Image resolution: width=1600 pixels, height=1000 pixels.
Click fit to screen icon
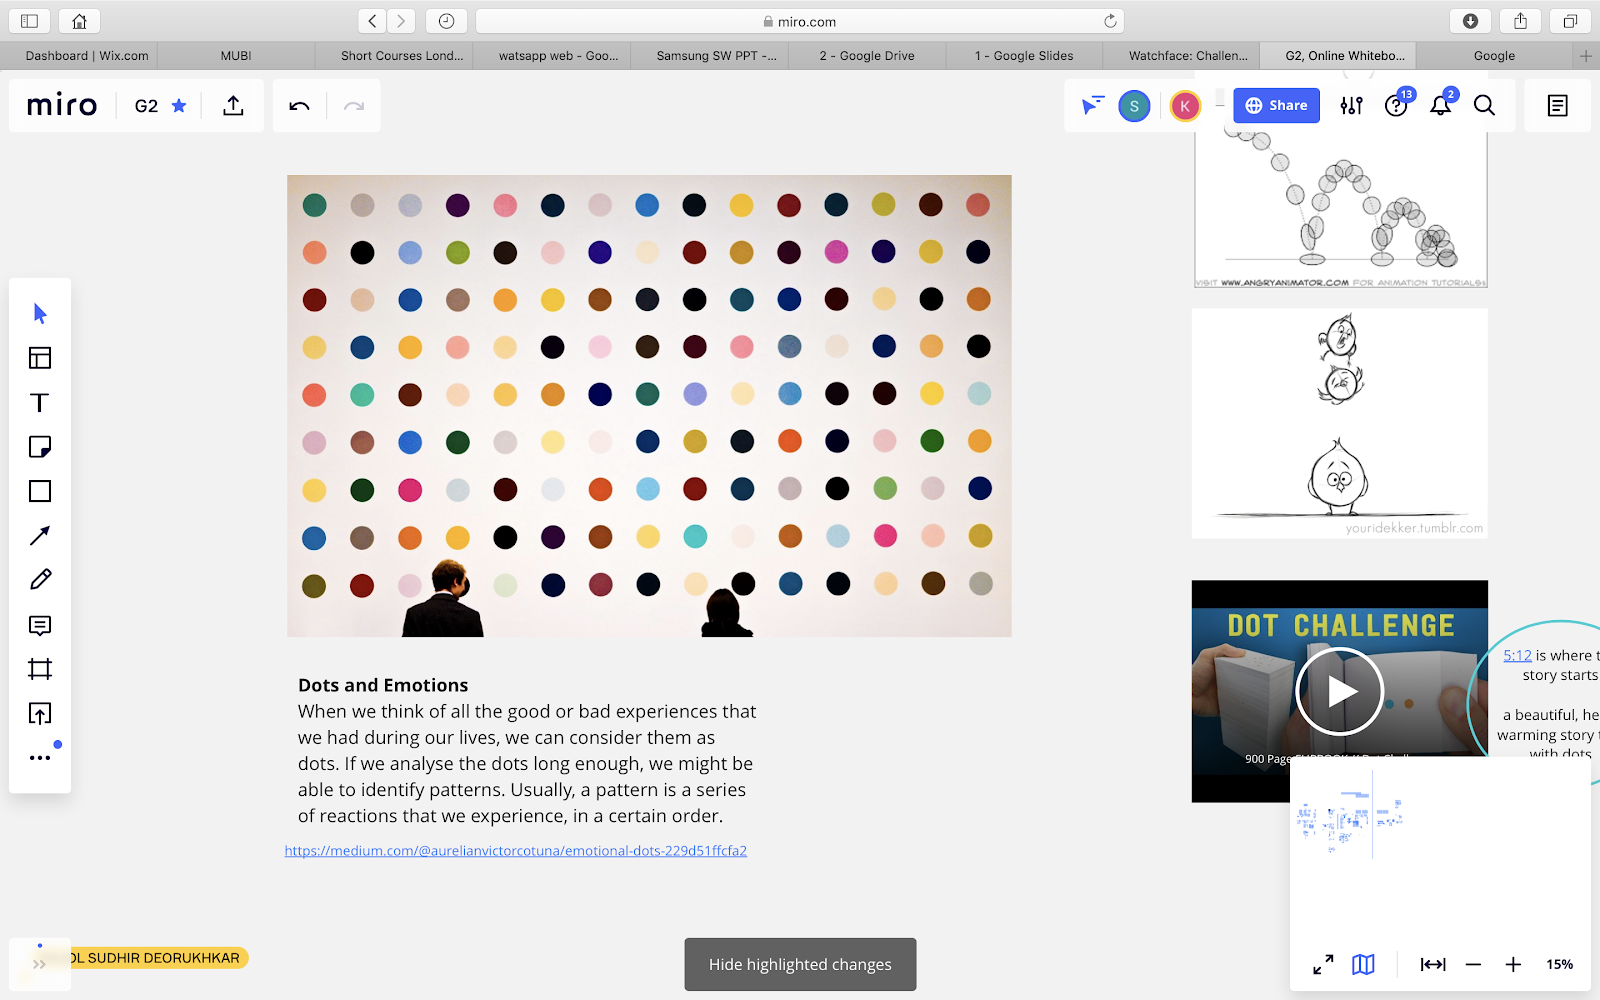pyautogui.click(x=1433, y=964)
